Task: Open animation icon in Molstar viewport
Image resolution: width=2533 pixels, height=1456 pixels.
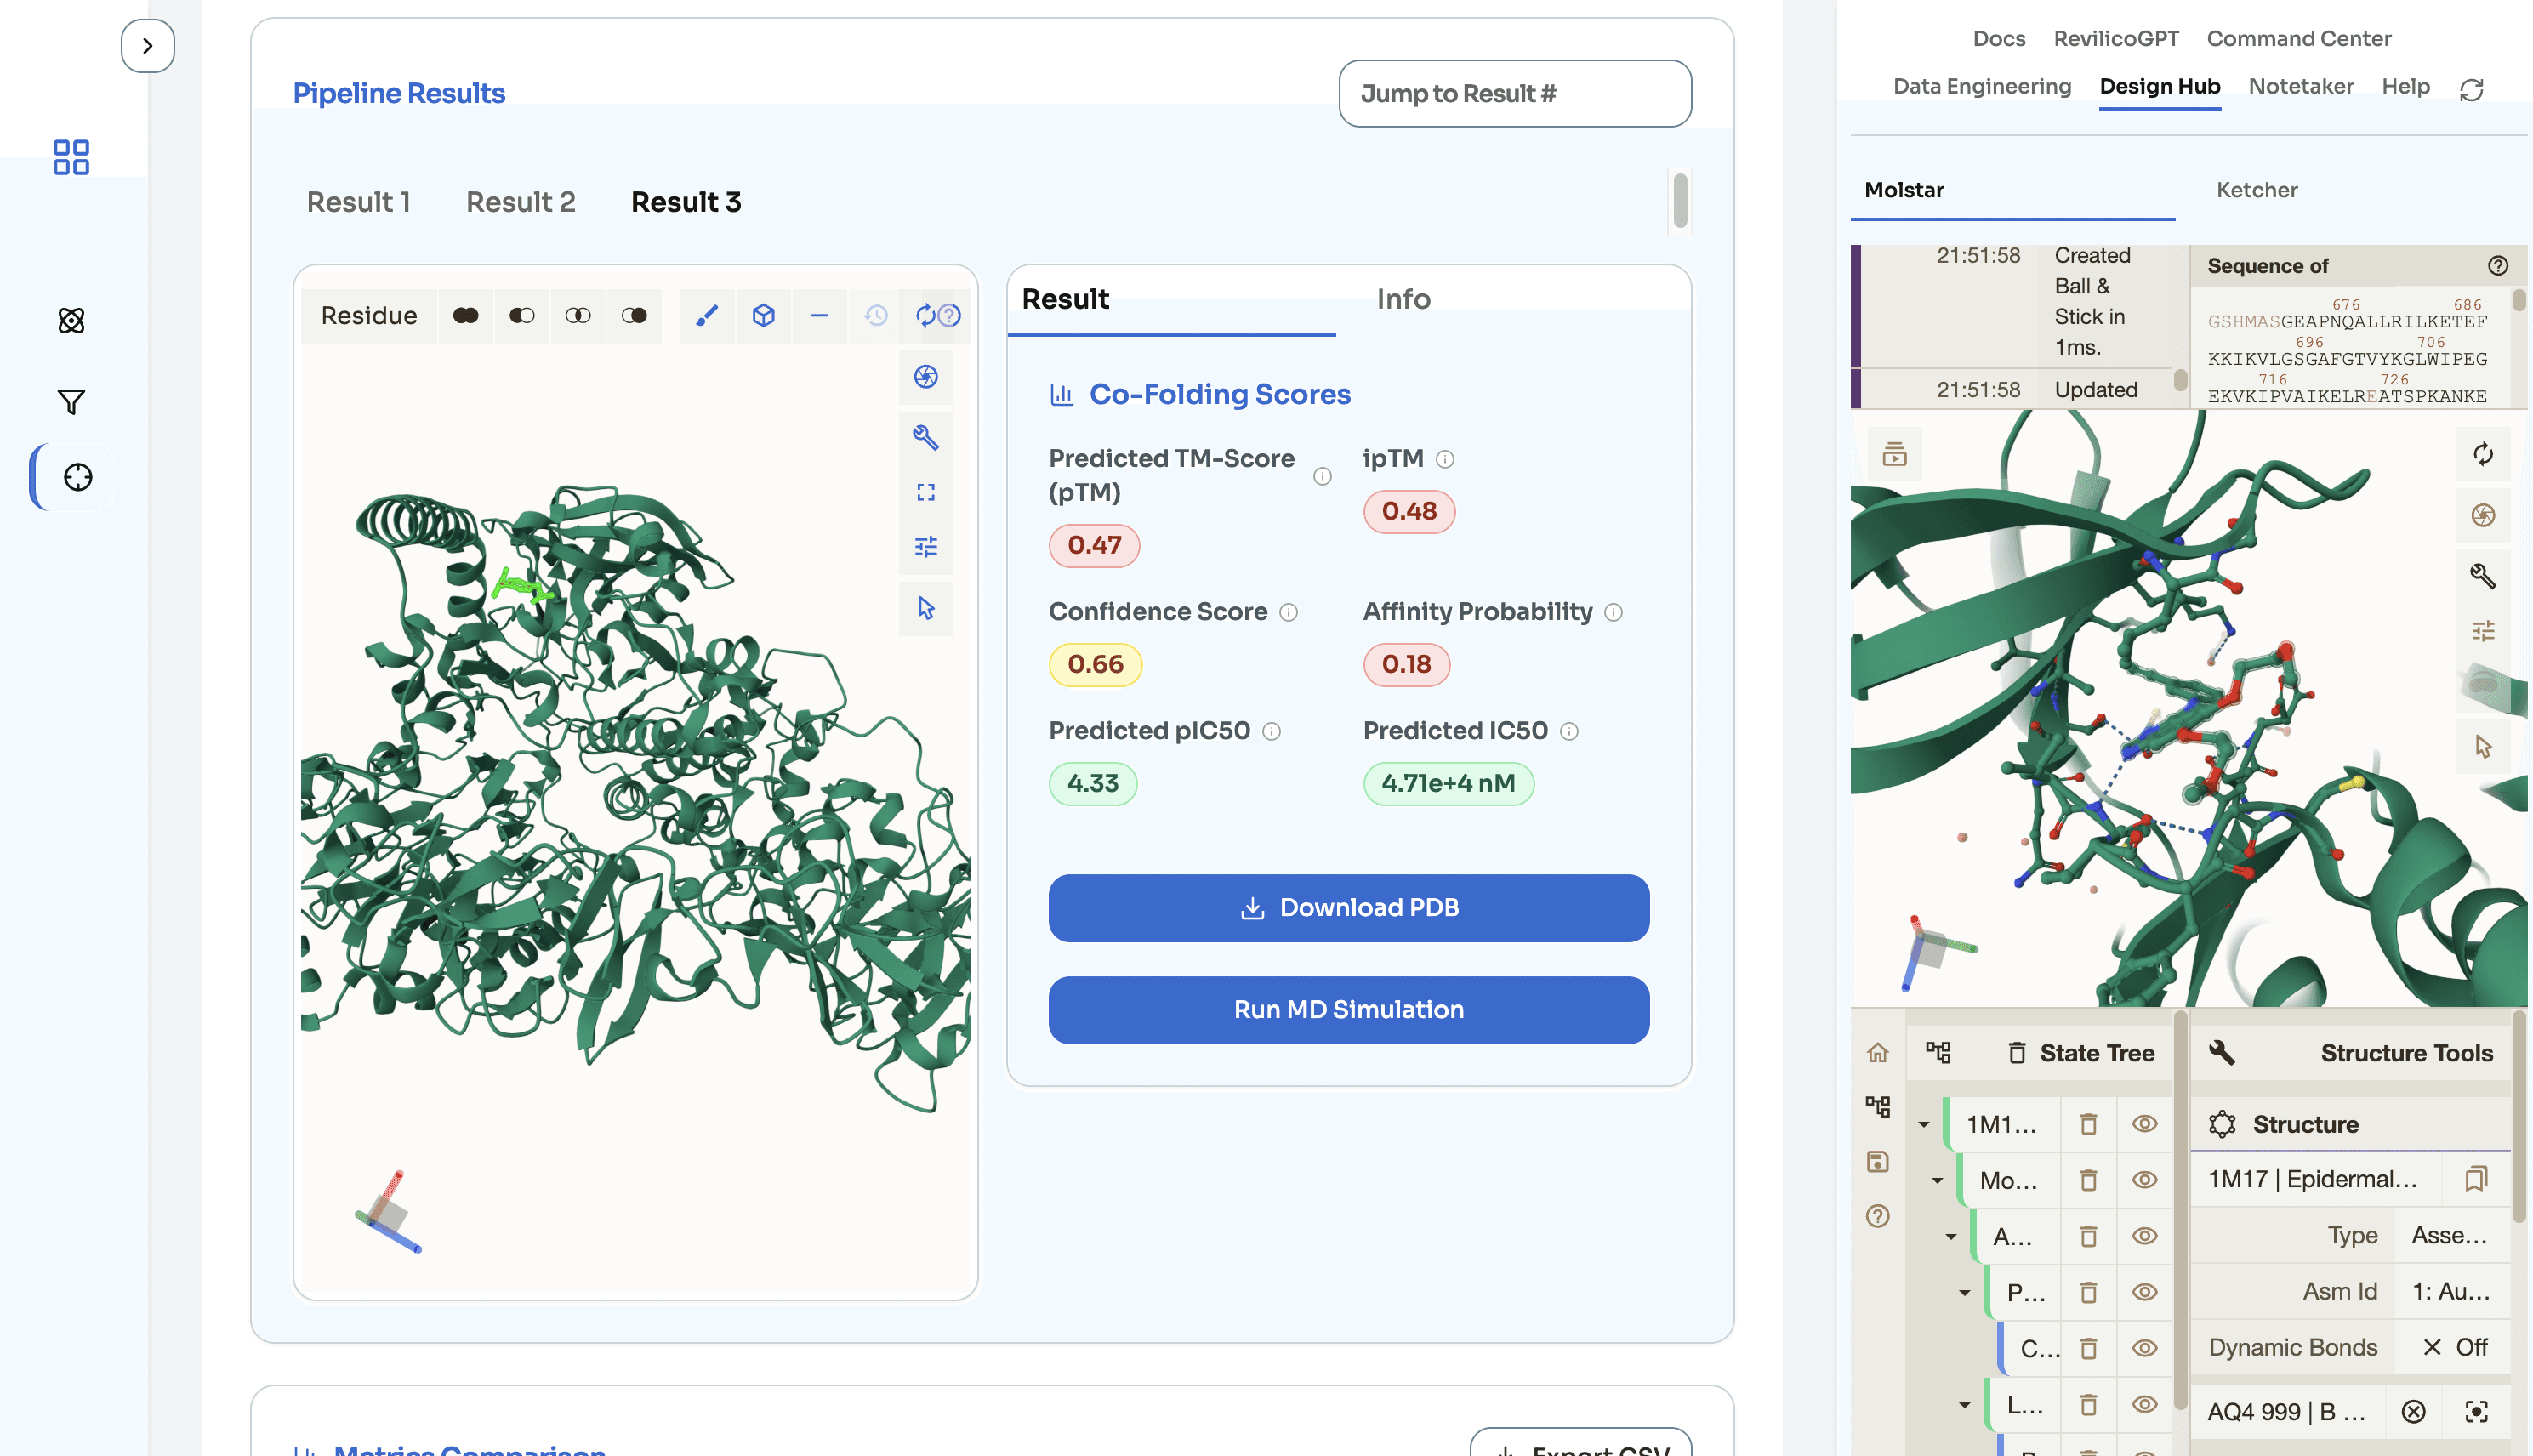Action: click(x=1895, y=455)
